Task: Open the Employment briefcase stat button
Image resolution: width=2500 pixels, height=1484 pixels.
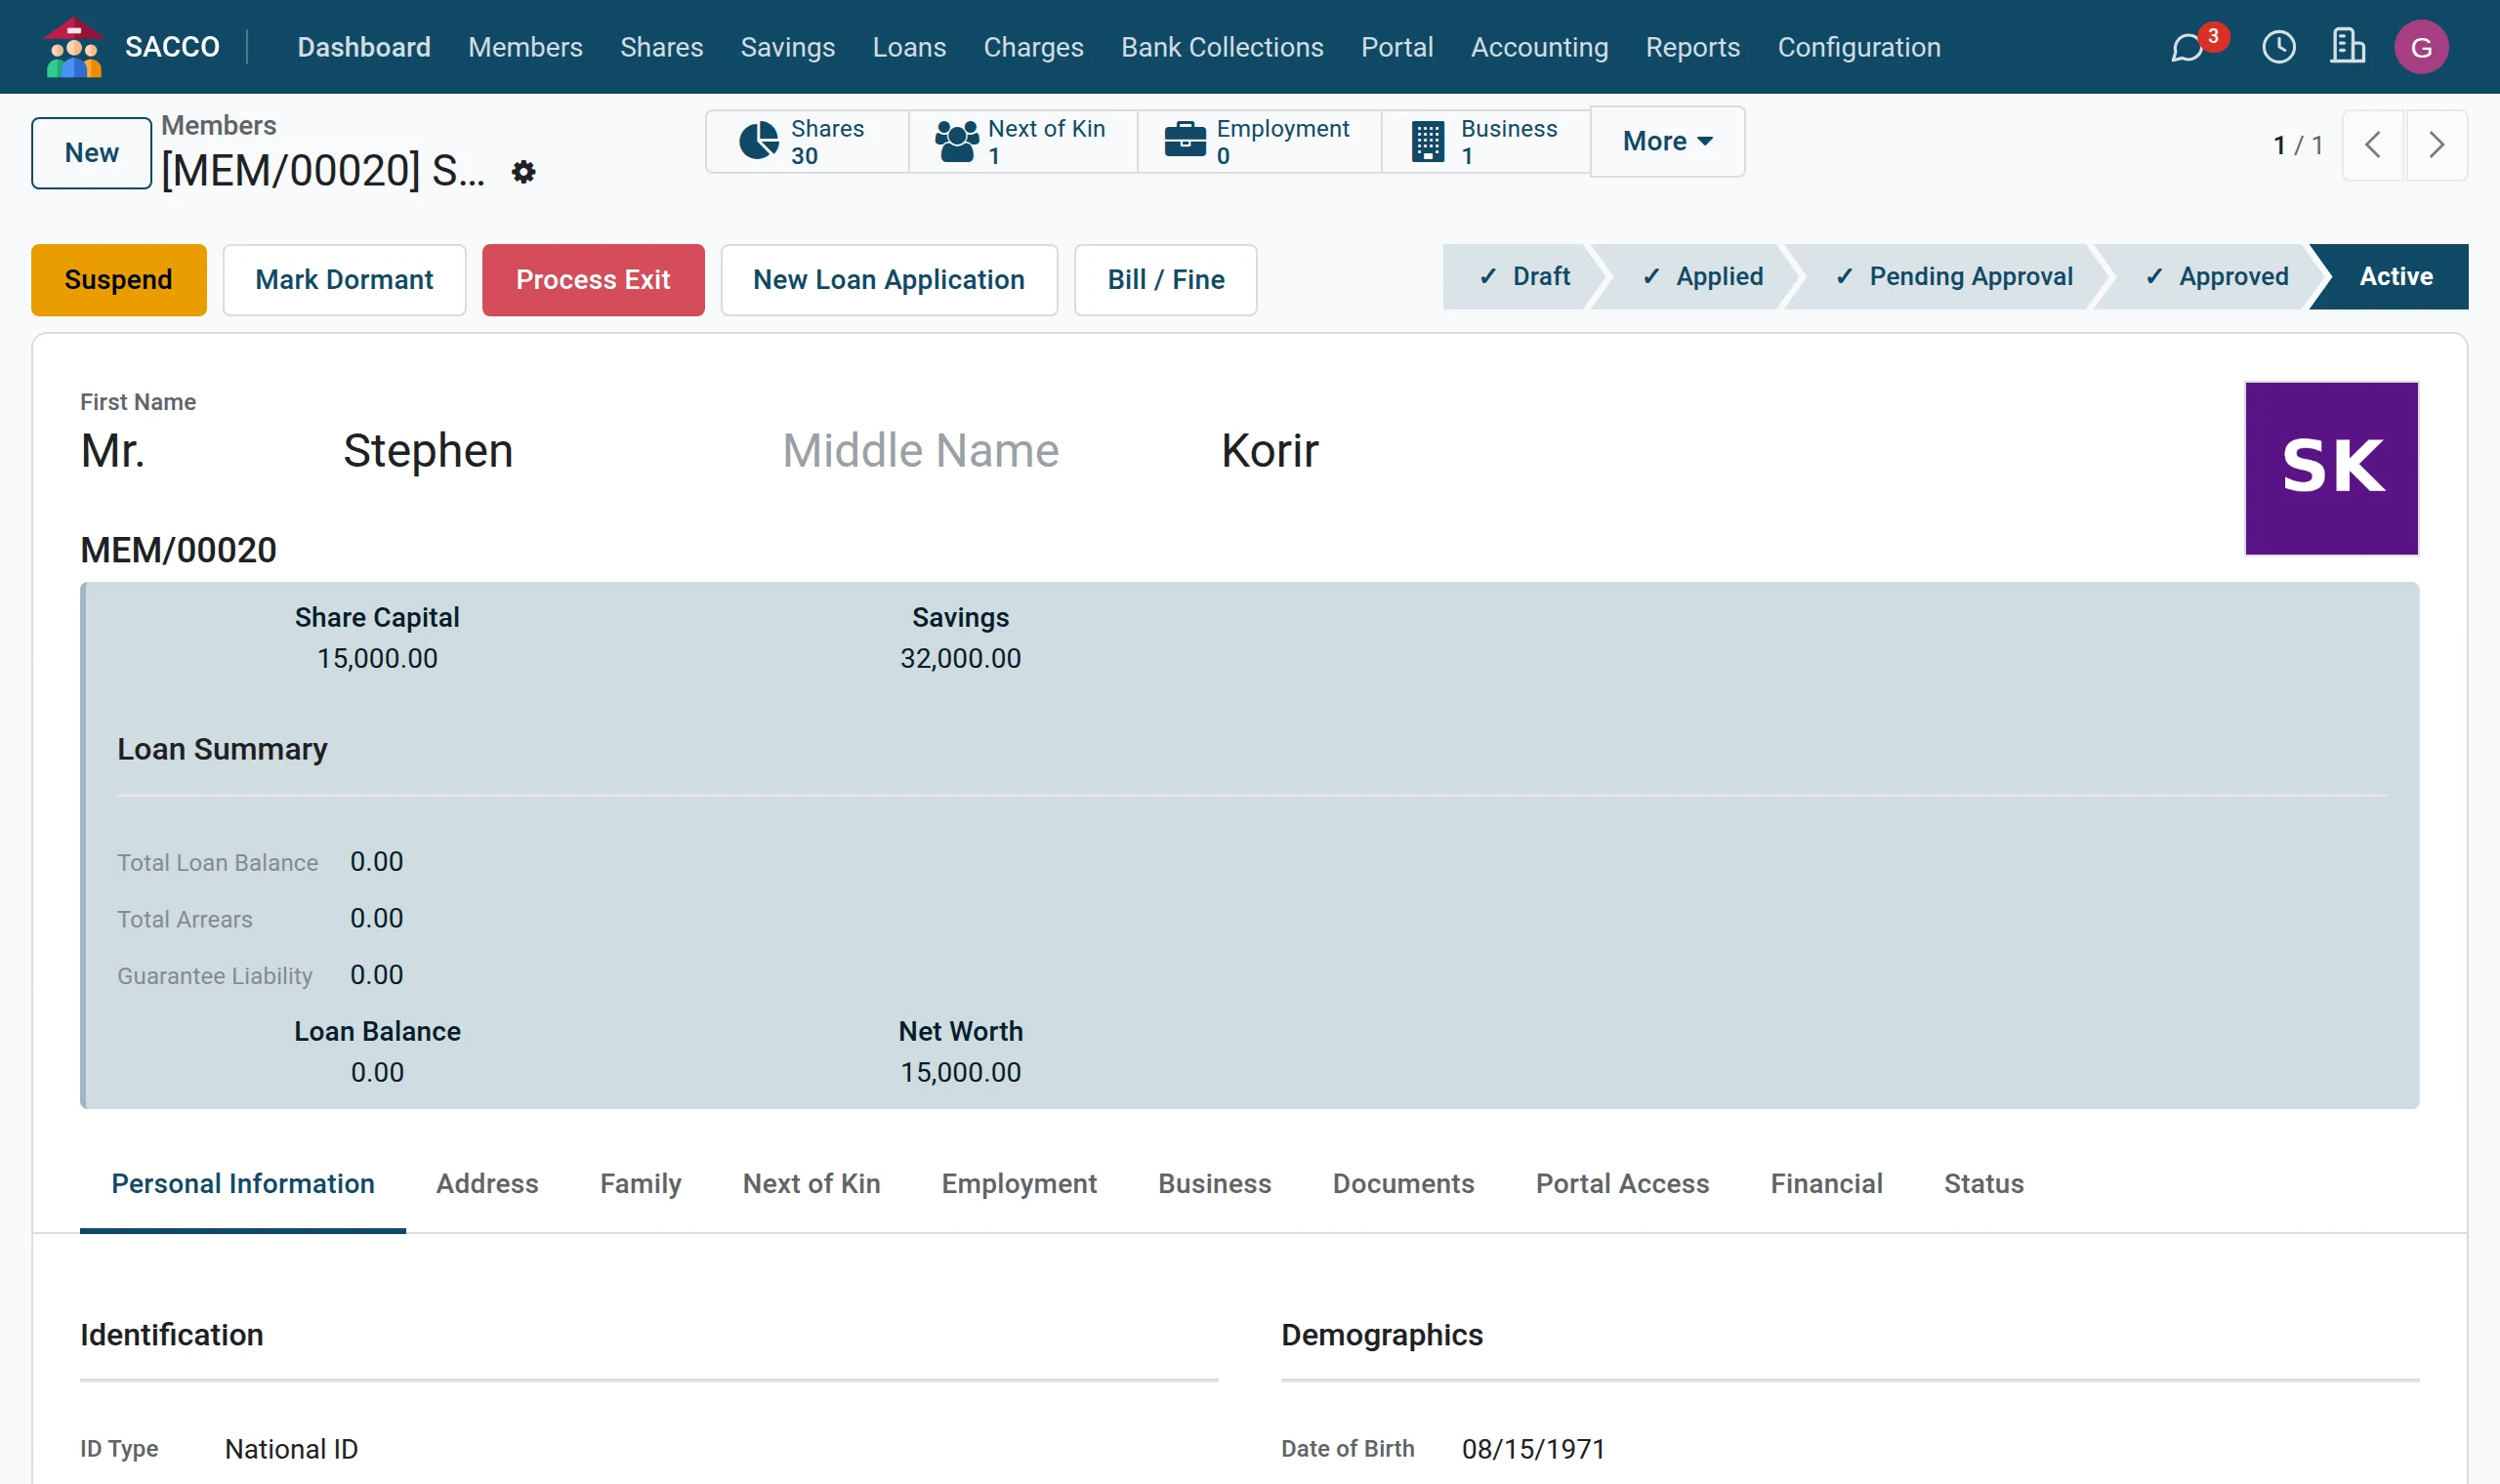Action: 1260,142
